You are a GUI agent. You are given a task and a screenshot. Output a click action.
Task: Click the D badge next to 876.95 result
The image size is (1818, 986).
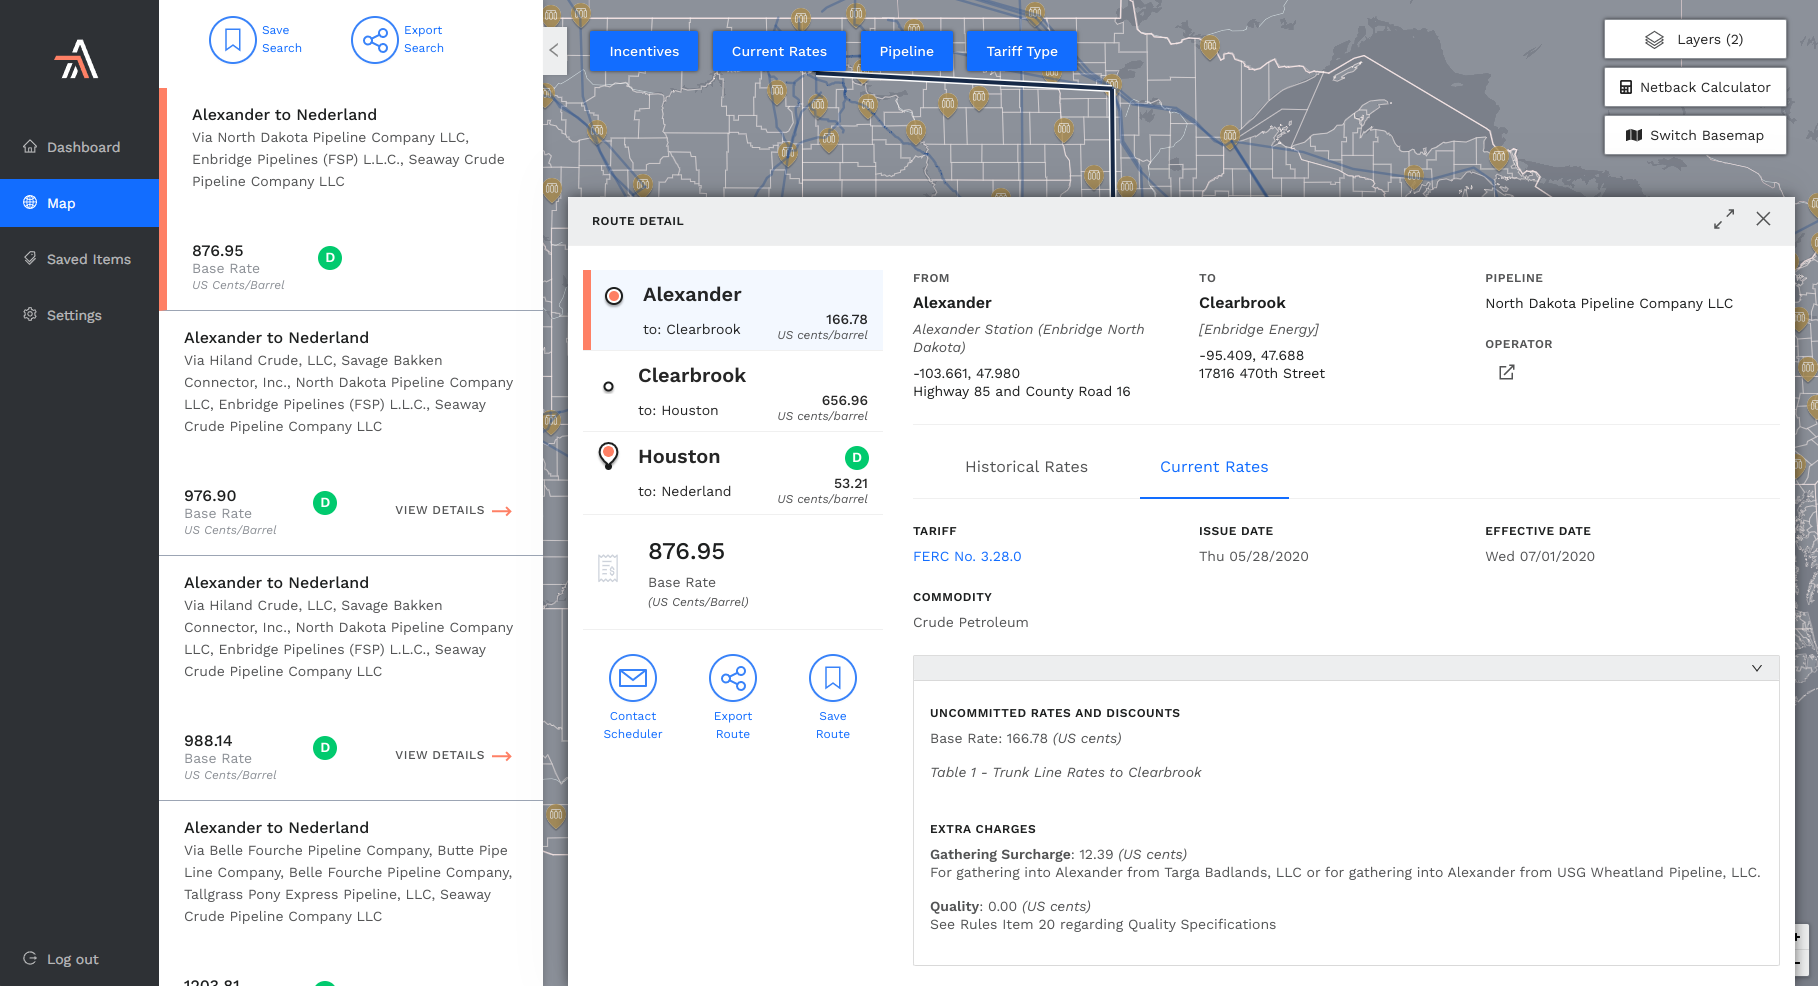coord(330,258)
